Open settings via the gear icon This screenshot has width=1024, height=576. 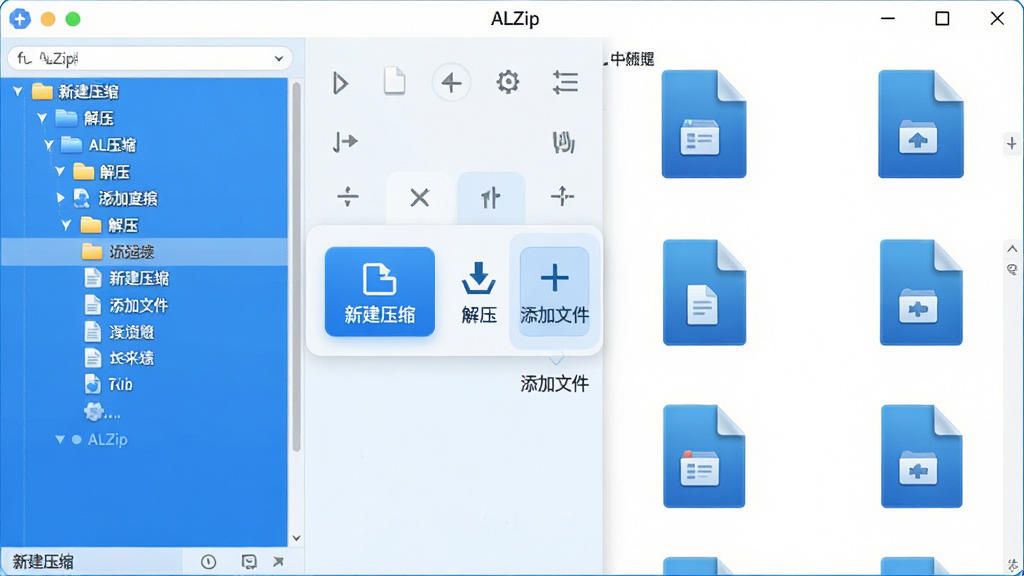tap(507, 82)
